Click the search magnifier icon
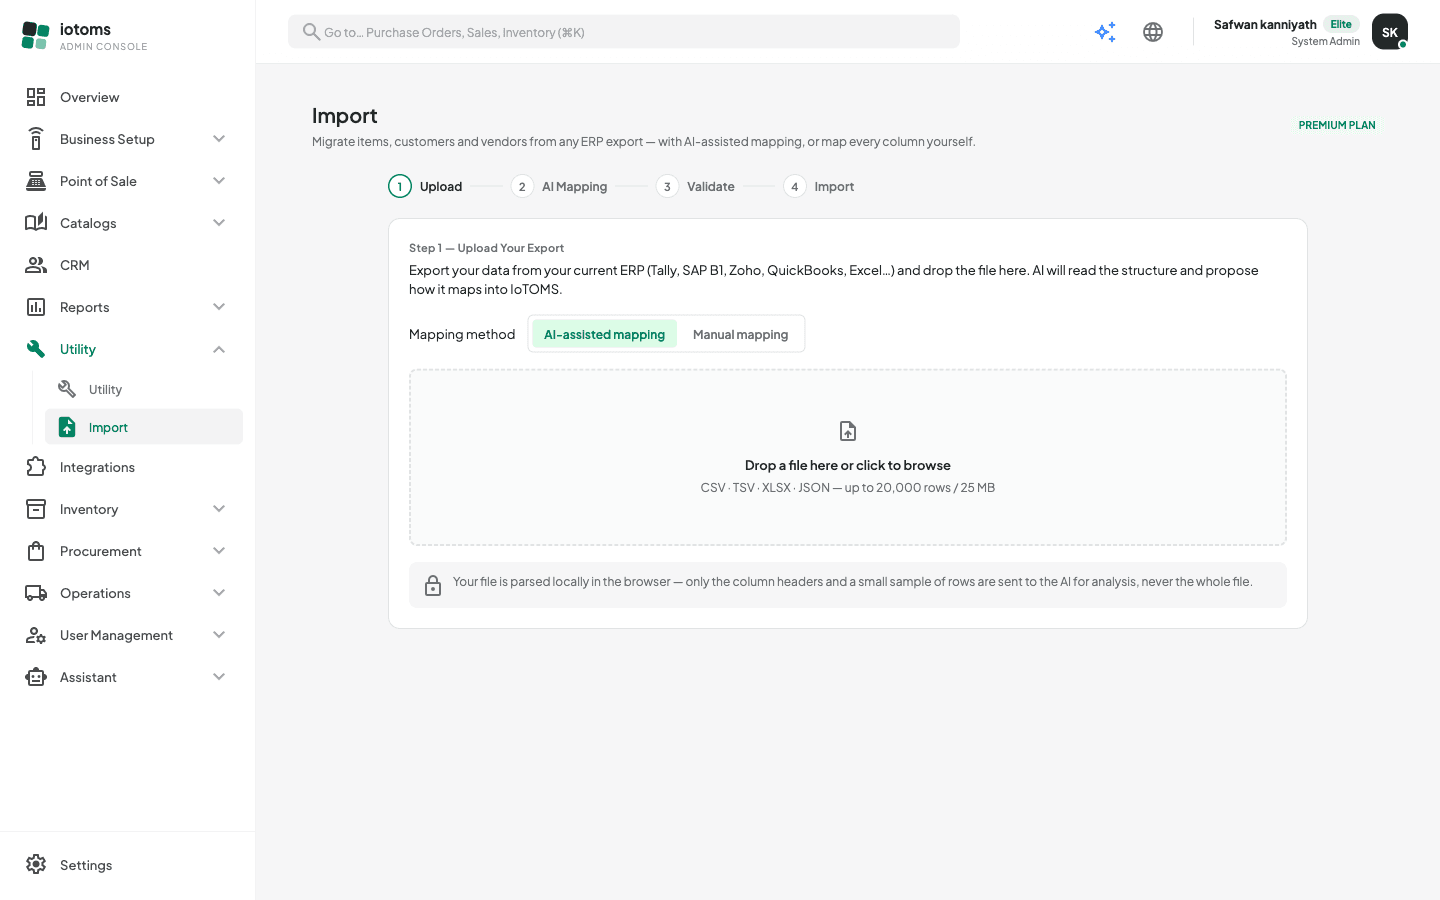Screen dimensions: 1440x900 point(311,32)
